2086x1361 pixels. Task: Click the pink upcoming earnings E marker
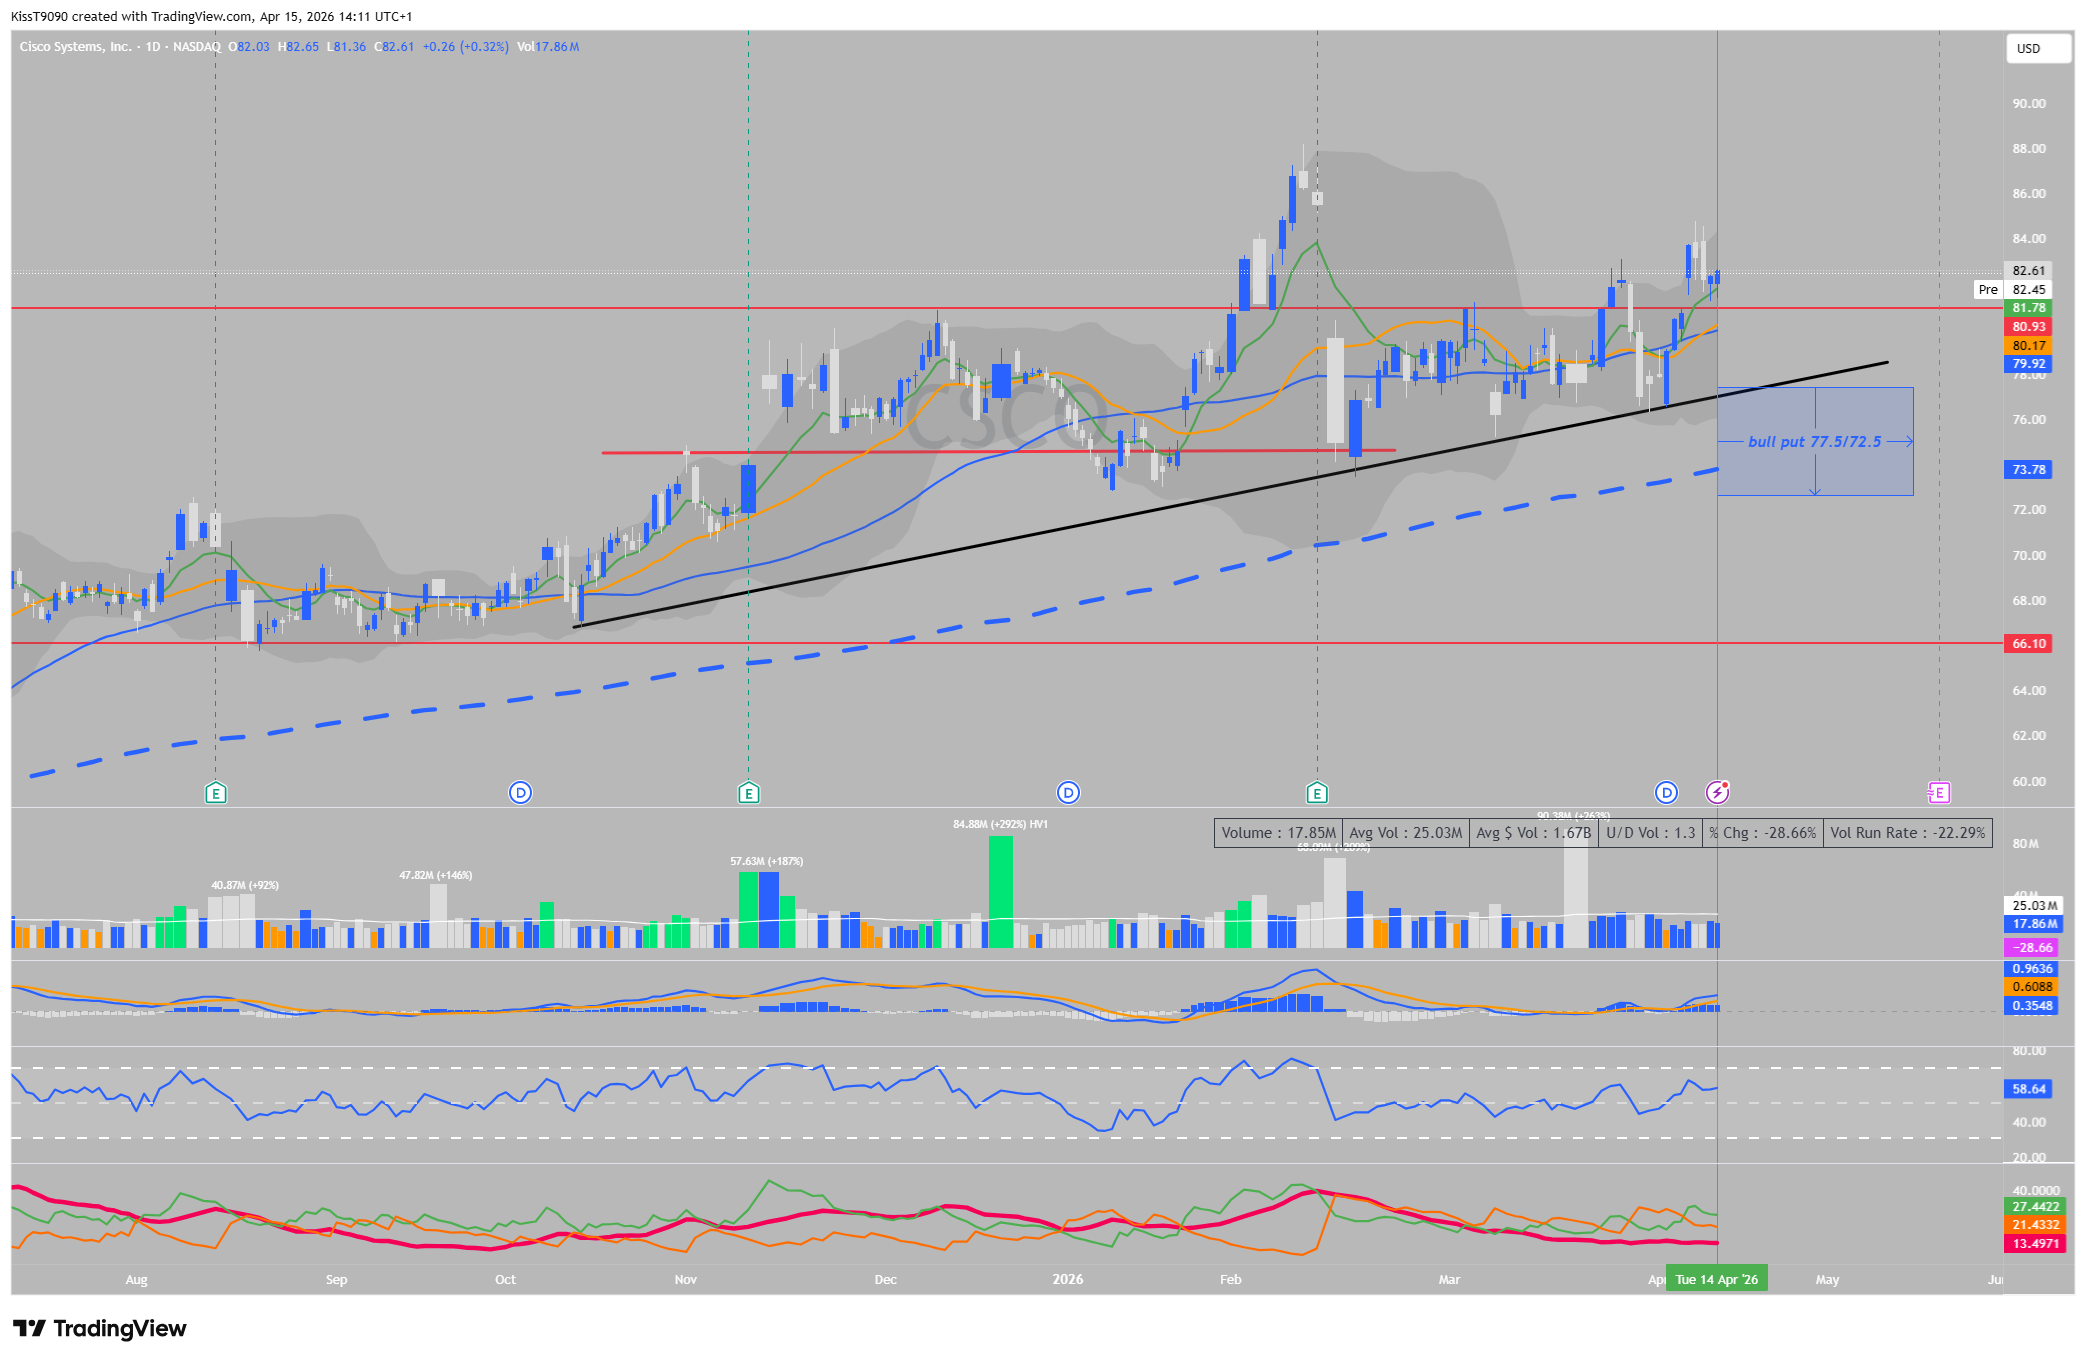[1938, 793]
